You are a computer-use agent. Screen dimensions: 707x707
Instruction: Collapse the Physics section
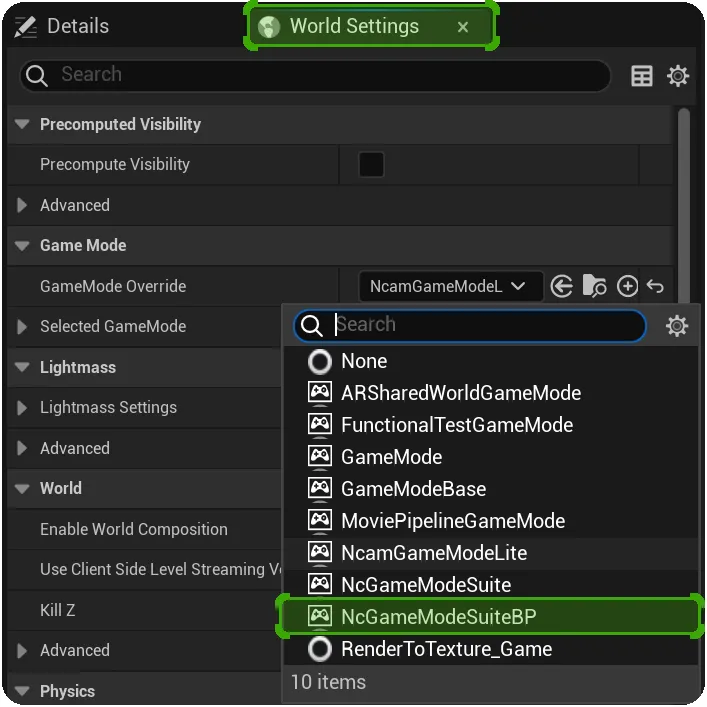tap(22, 691)
